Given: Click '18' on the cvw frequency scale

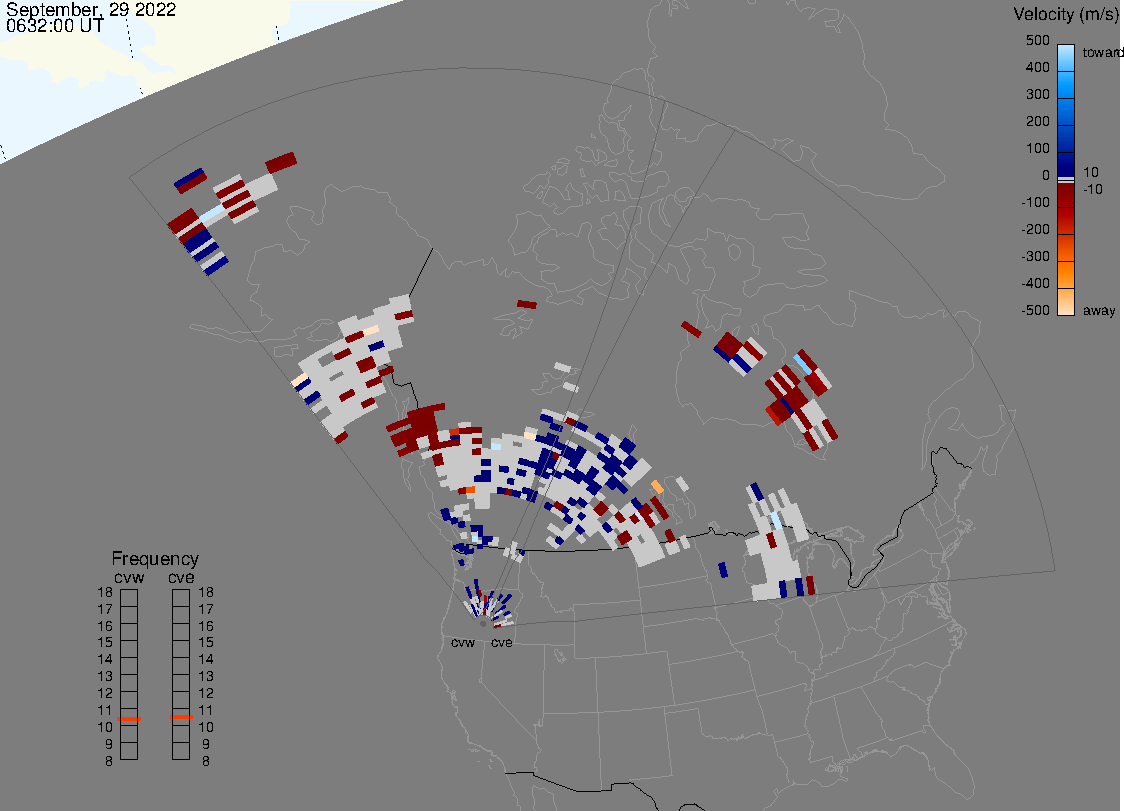Looking at the screenshot, I should (105, 592).
